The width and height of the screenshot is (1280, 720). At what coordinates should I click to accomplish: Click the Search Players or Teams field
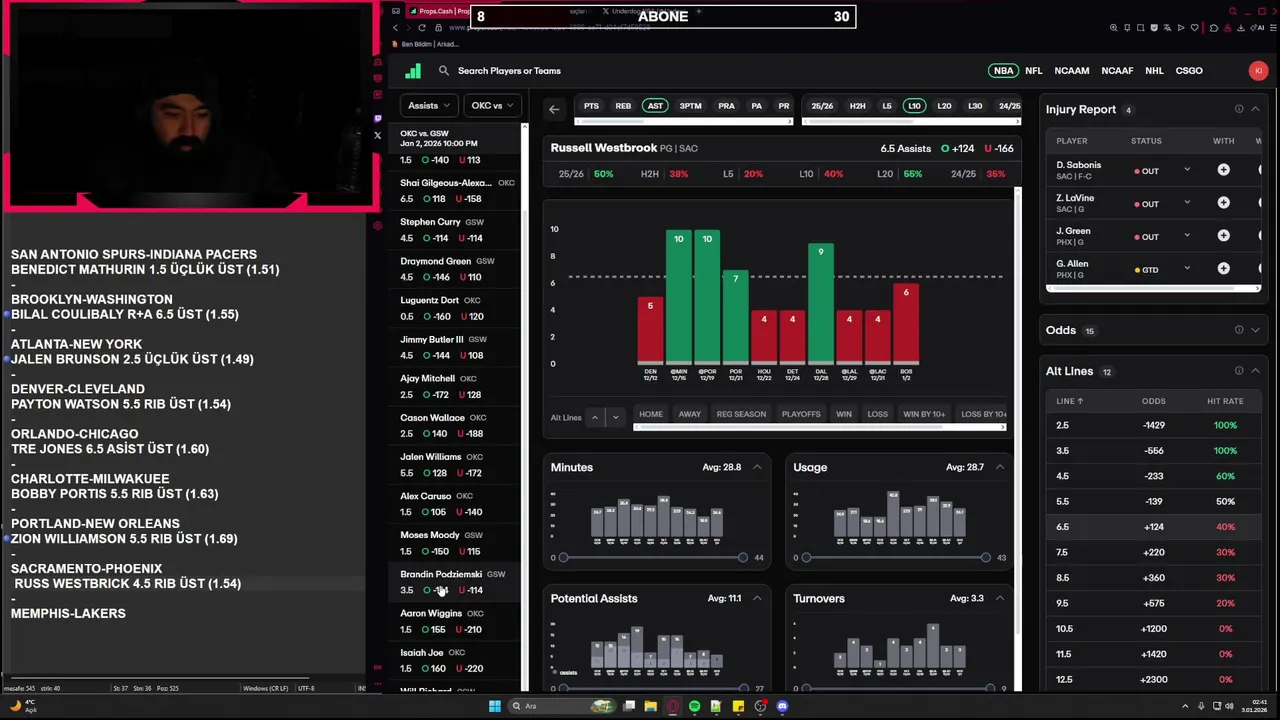(x=509, y=71)
